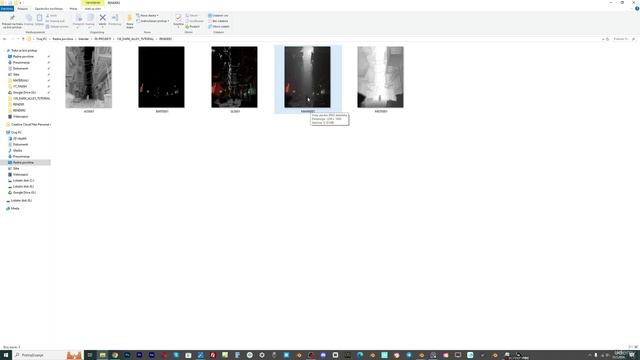This screenshot has height=360, width=640.
Task: Switch to the Alati za slike tab
Action: 93,9
